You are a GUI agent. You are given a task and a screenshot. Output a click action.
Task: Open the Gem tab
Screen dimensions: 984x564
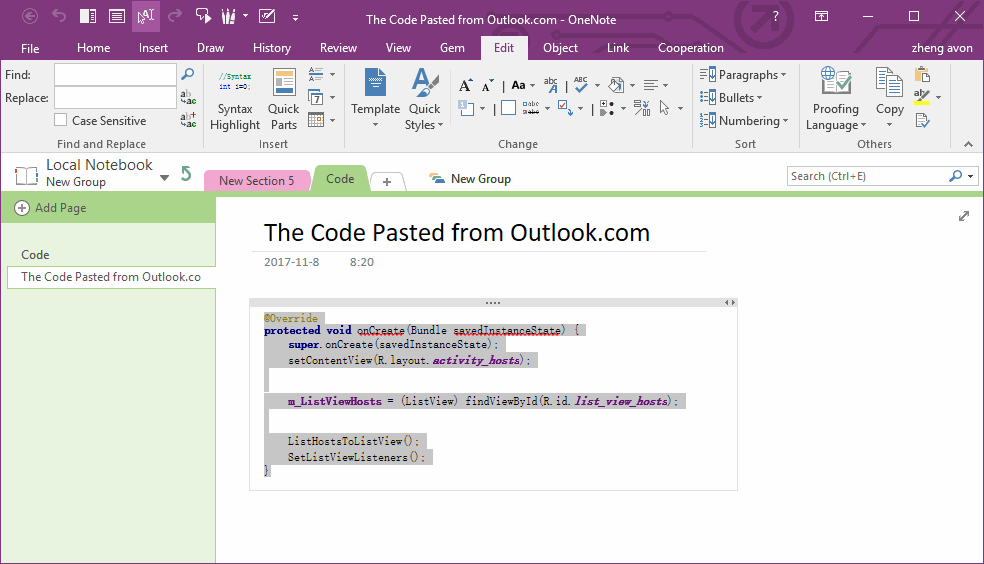[452, 48]
